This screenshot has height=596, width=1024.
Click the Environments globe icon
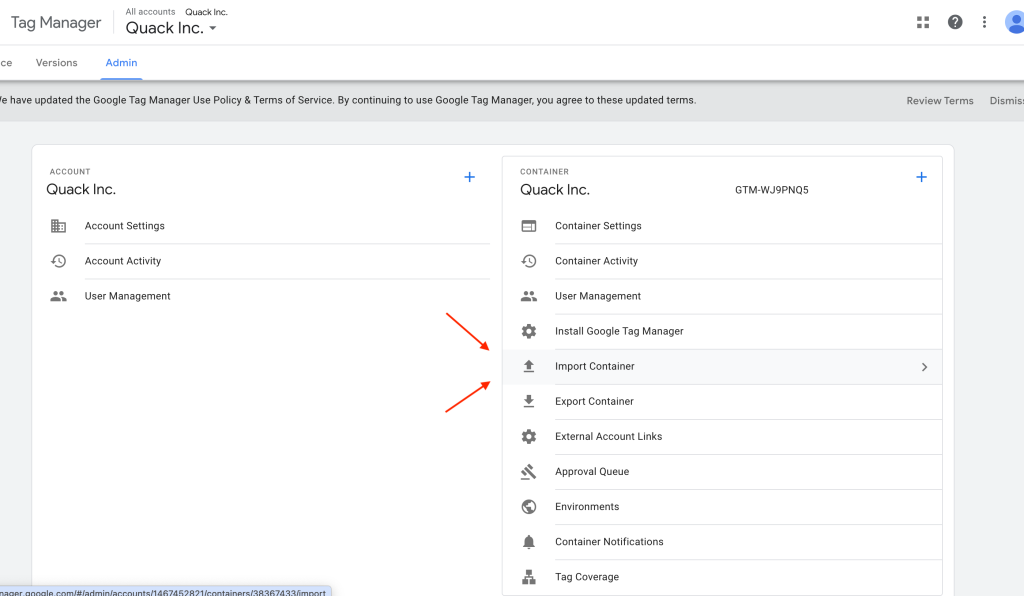point(529,507)
